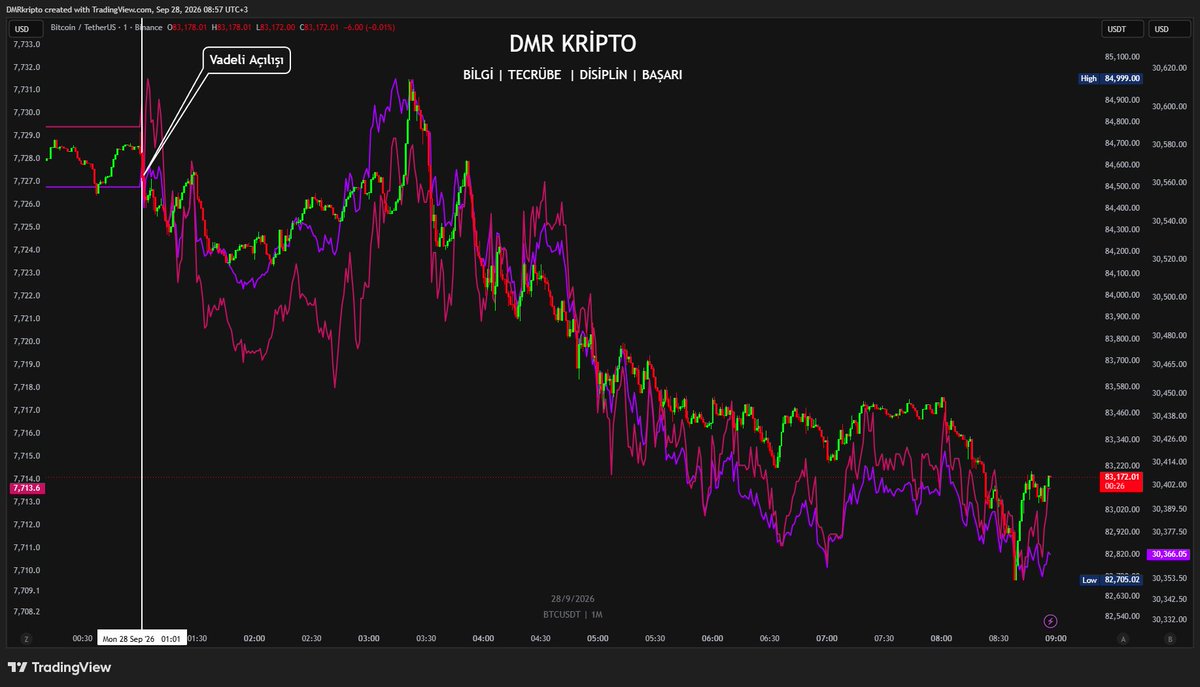Click the purple lightning bolt icon

(1050, 621)
